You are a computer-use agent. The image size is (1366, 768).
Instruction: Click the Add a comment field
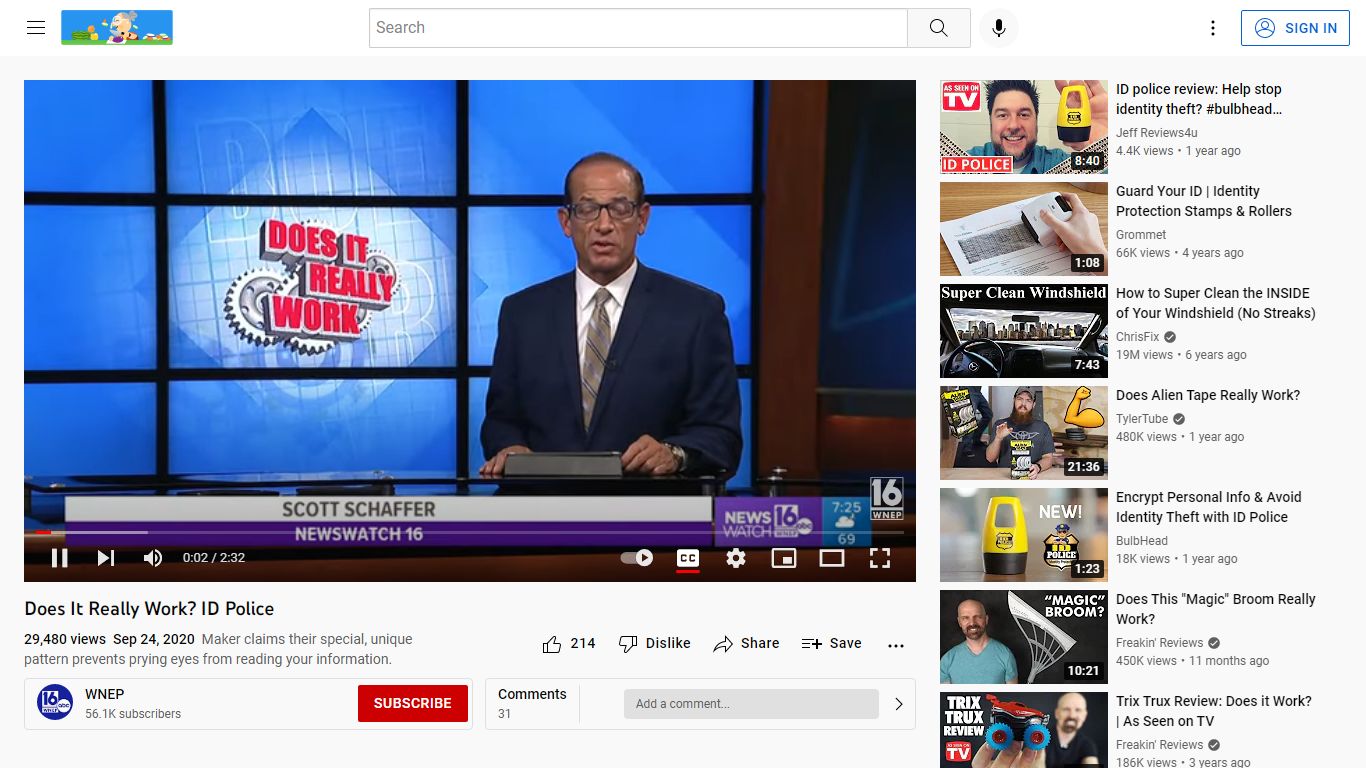coord(751,704)
